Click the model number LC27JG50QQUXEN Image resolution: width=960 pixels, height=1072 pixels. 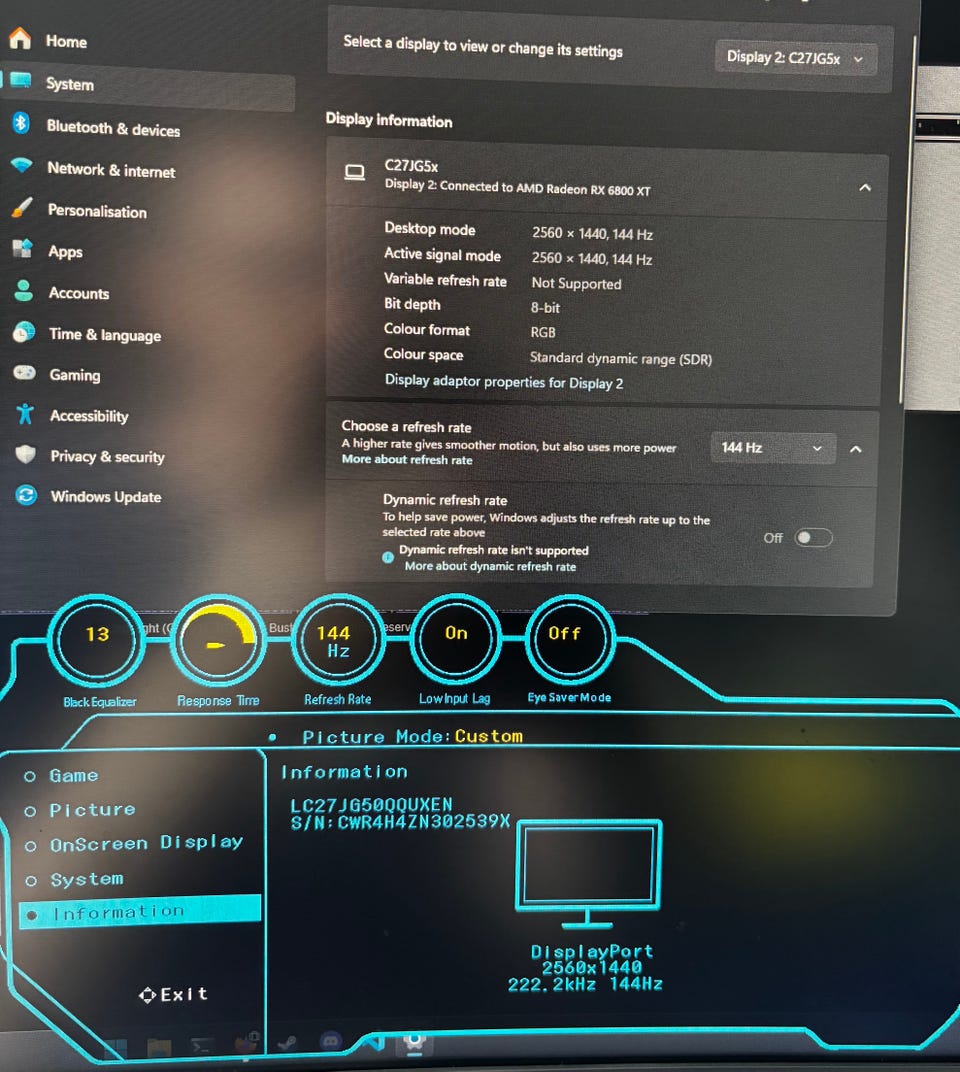371,804
